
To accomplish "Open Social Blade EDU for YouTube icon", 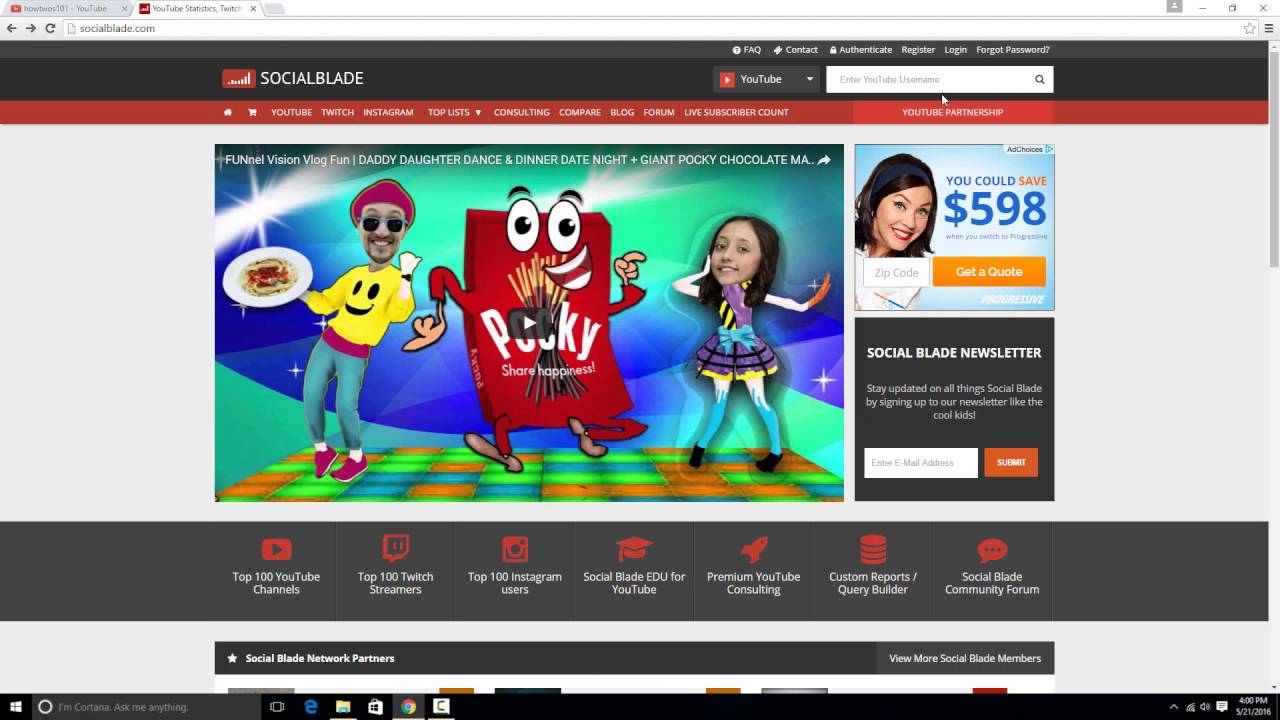I will coord(634,549).
